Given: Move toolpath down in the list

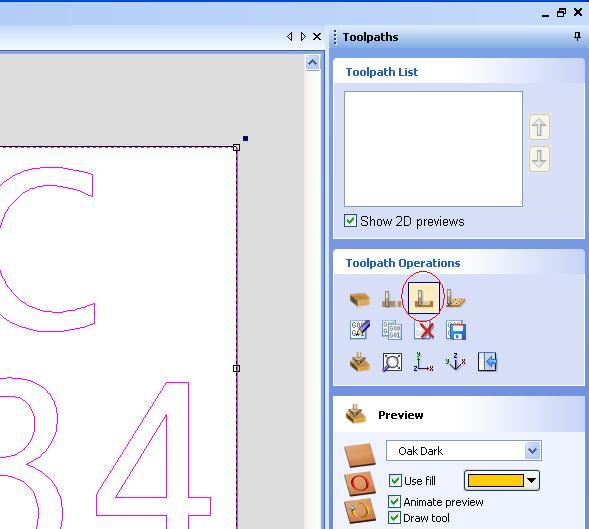Looking at the screenshot, I should (x=539, y=159).
